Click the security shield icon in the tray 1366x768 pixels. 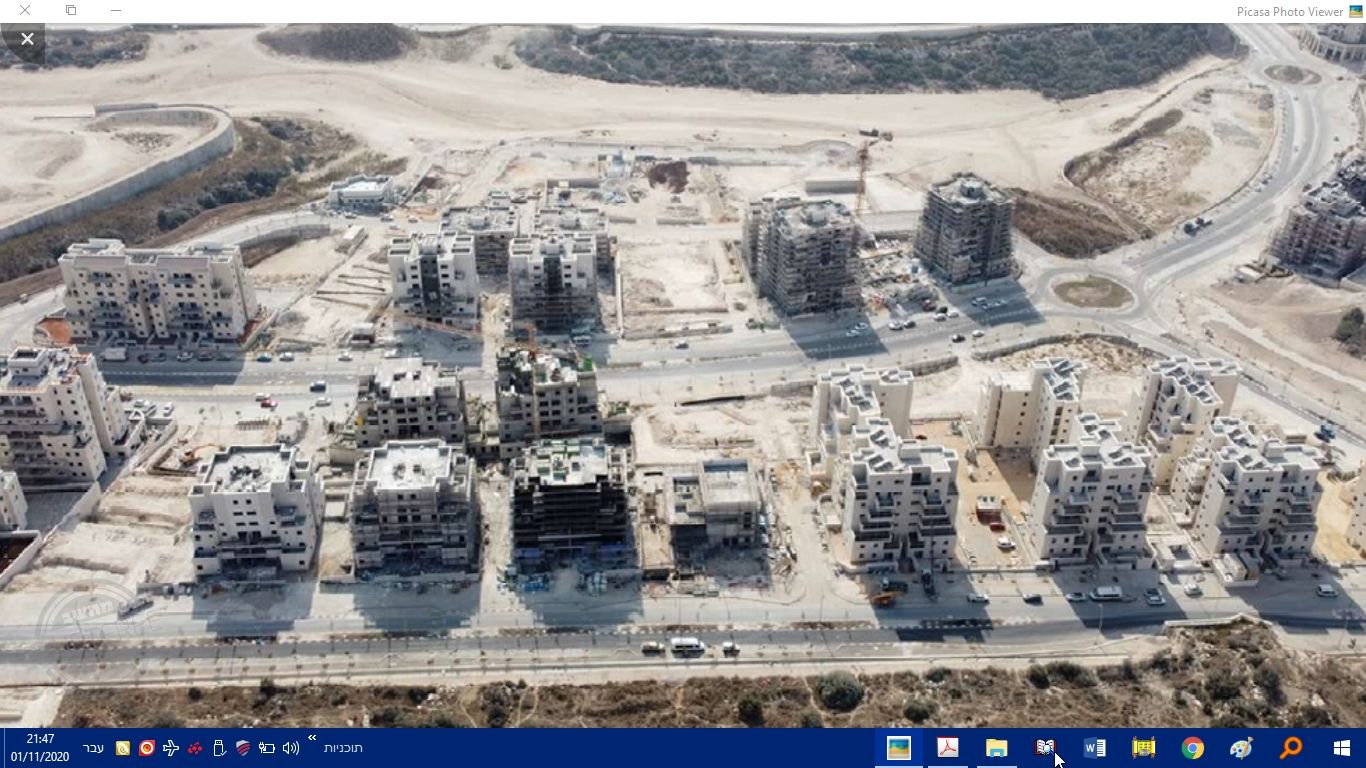(x=243, y=747)
